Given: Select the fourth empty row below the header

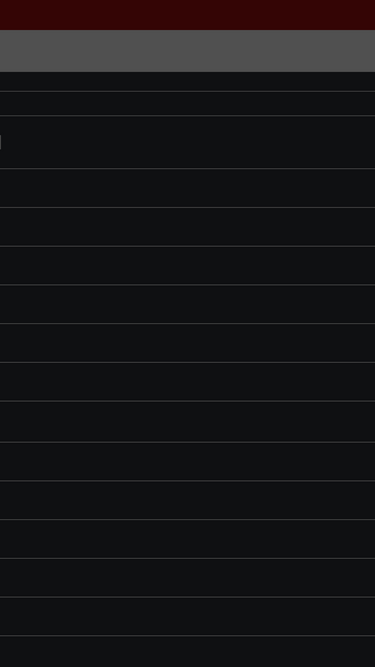Looking at the screenshot, I should [188, 188].
